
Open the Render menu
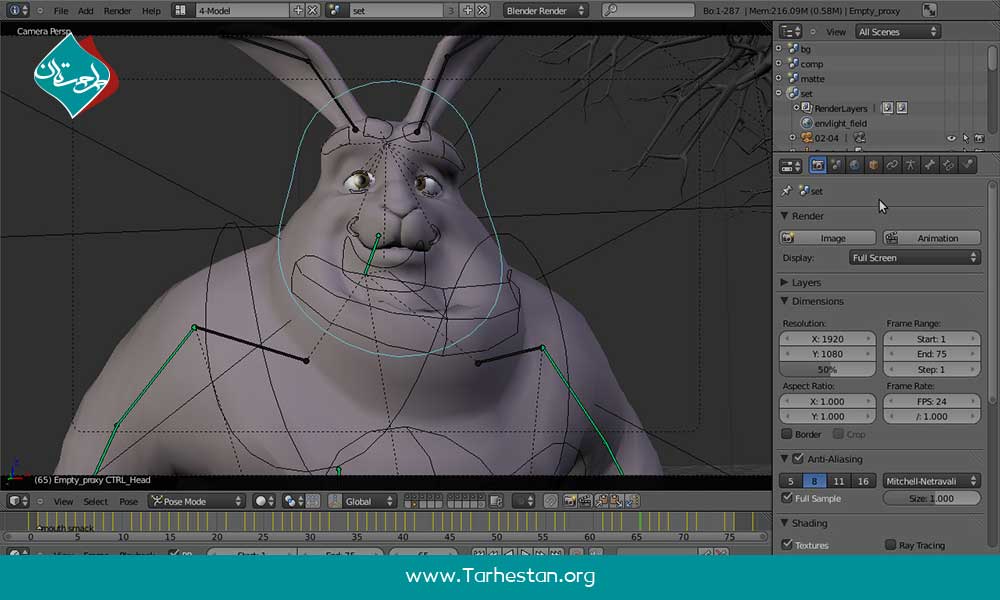coord(117,11)
